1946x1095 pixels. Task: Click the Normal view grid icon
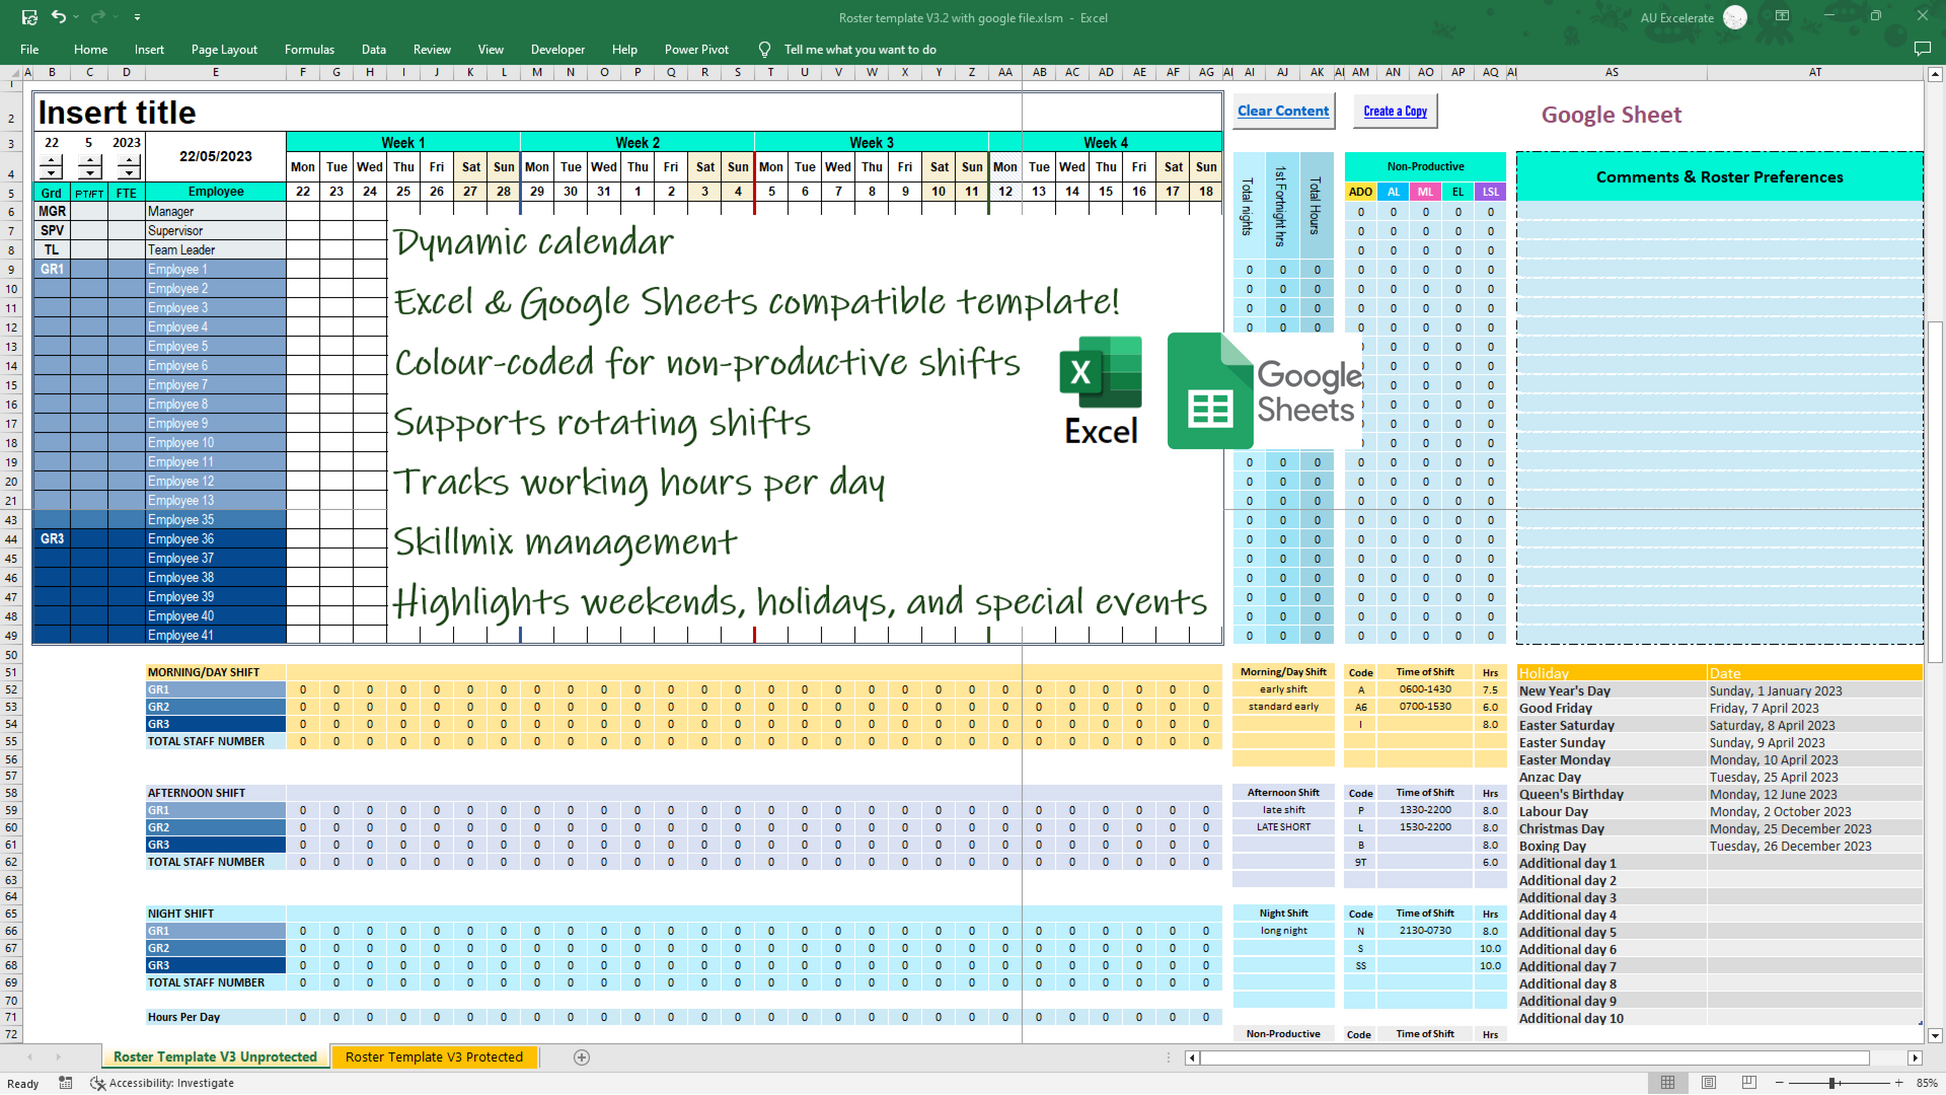click(x=1667, y=1083)
